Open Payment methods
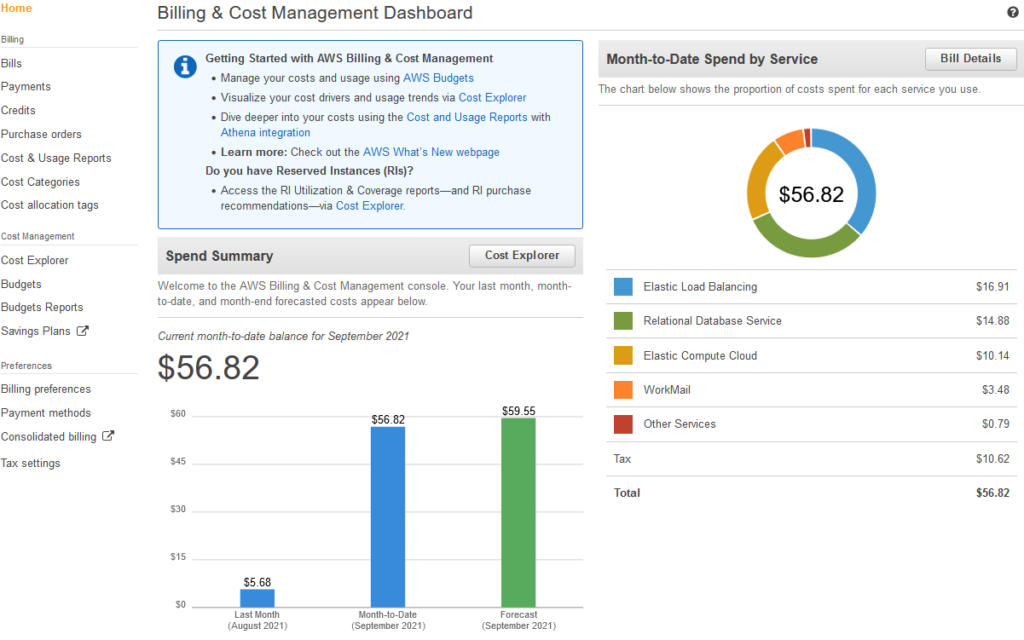Screen dimensions: 1024x640 46,413
